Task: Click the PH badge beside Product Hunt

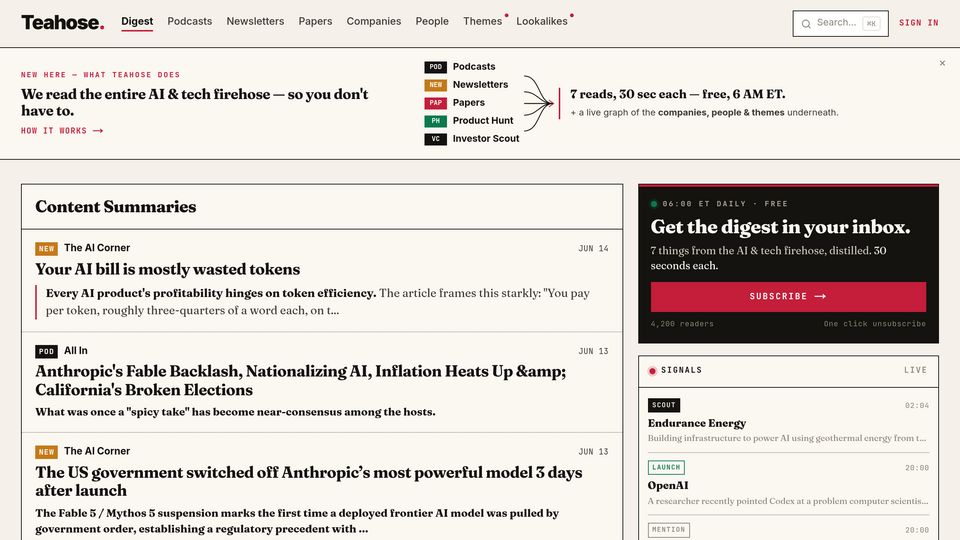Action: pyautogui.click(x=435, y=121)
